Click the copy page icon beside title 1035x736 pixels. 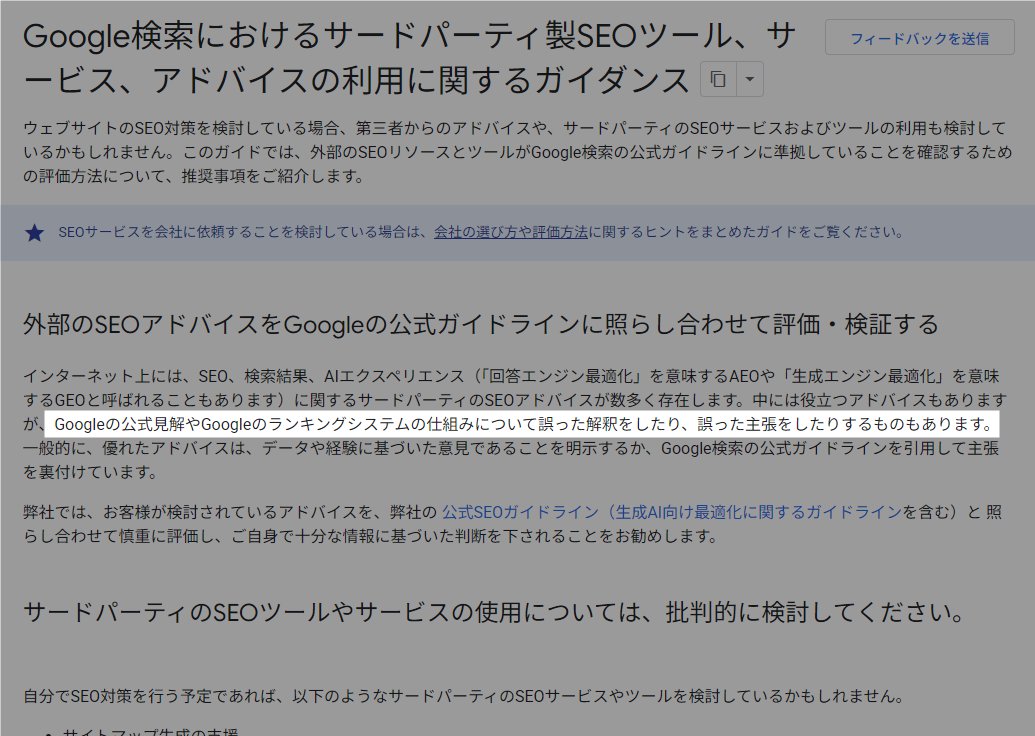(718, 79)
